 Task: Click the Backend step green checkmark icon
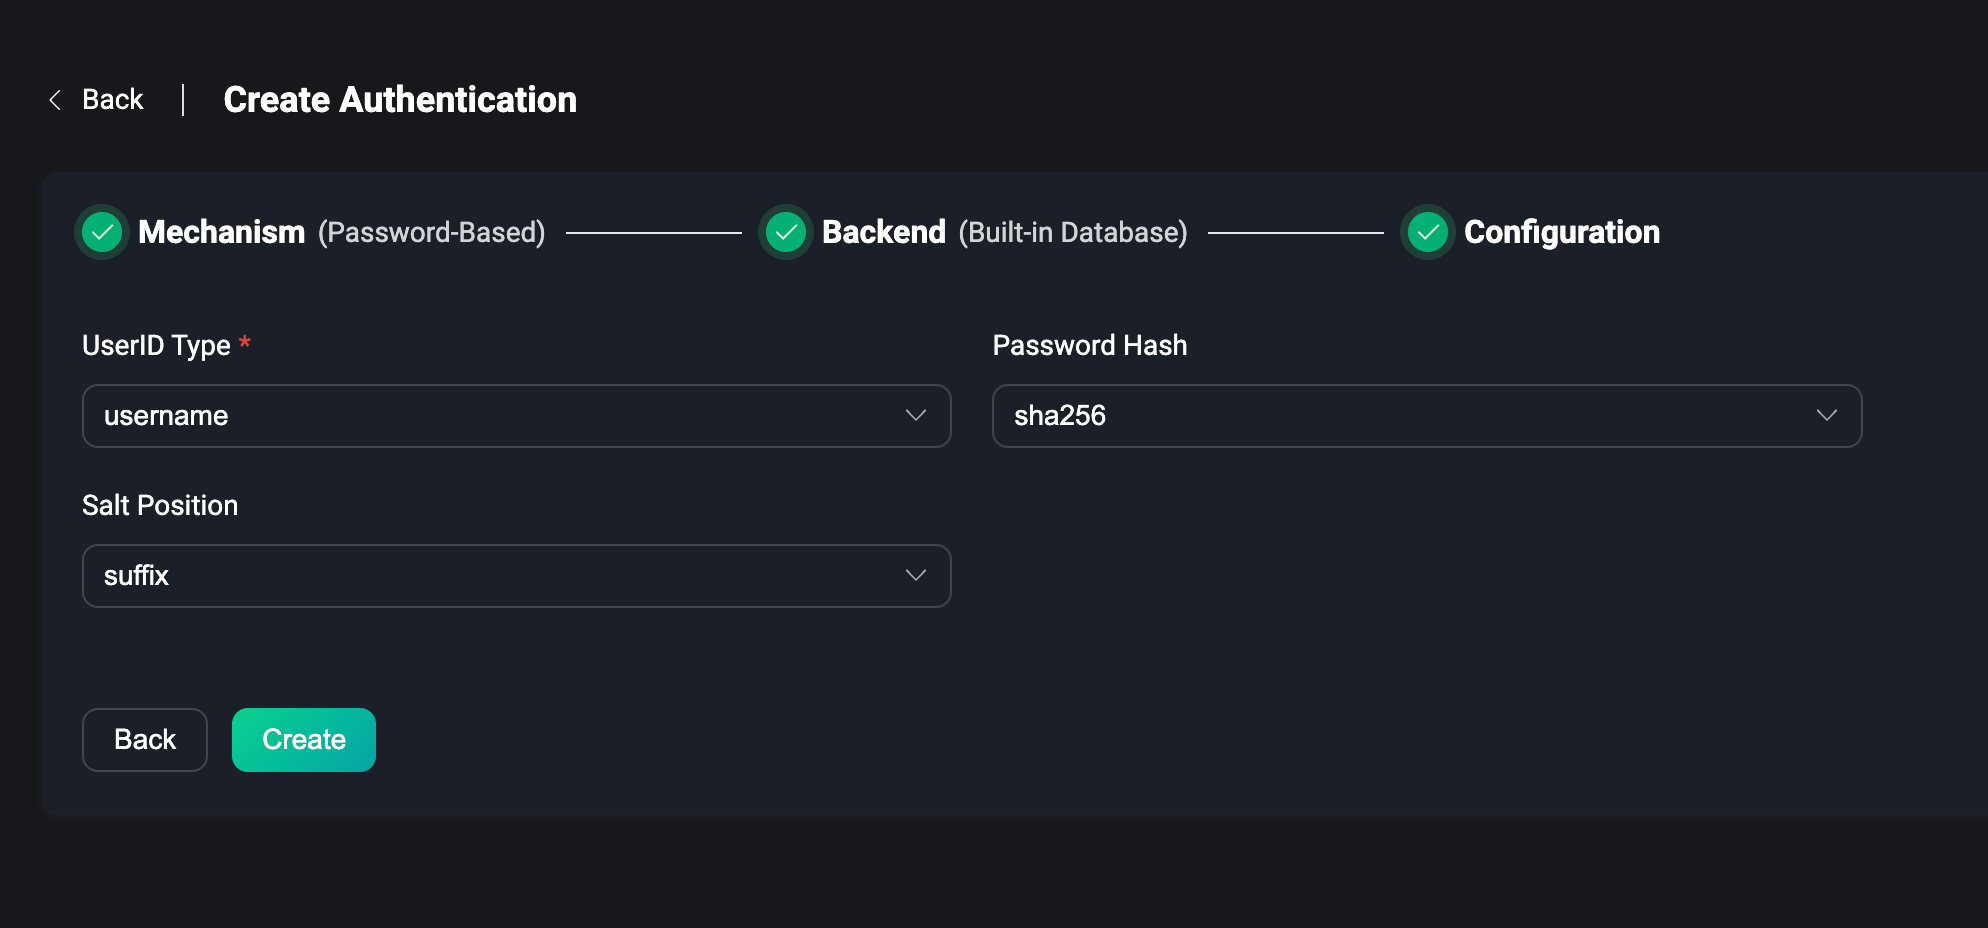[x=786, y=232]
